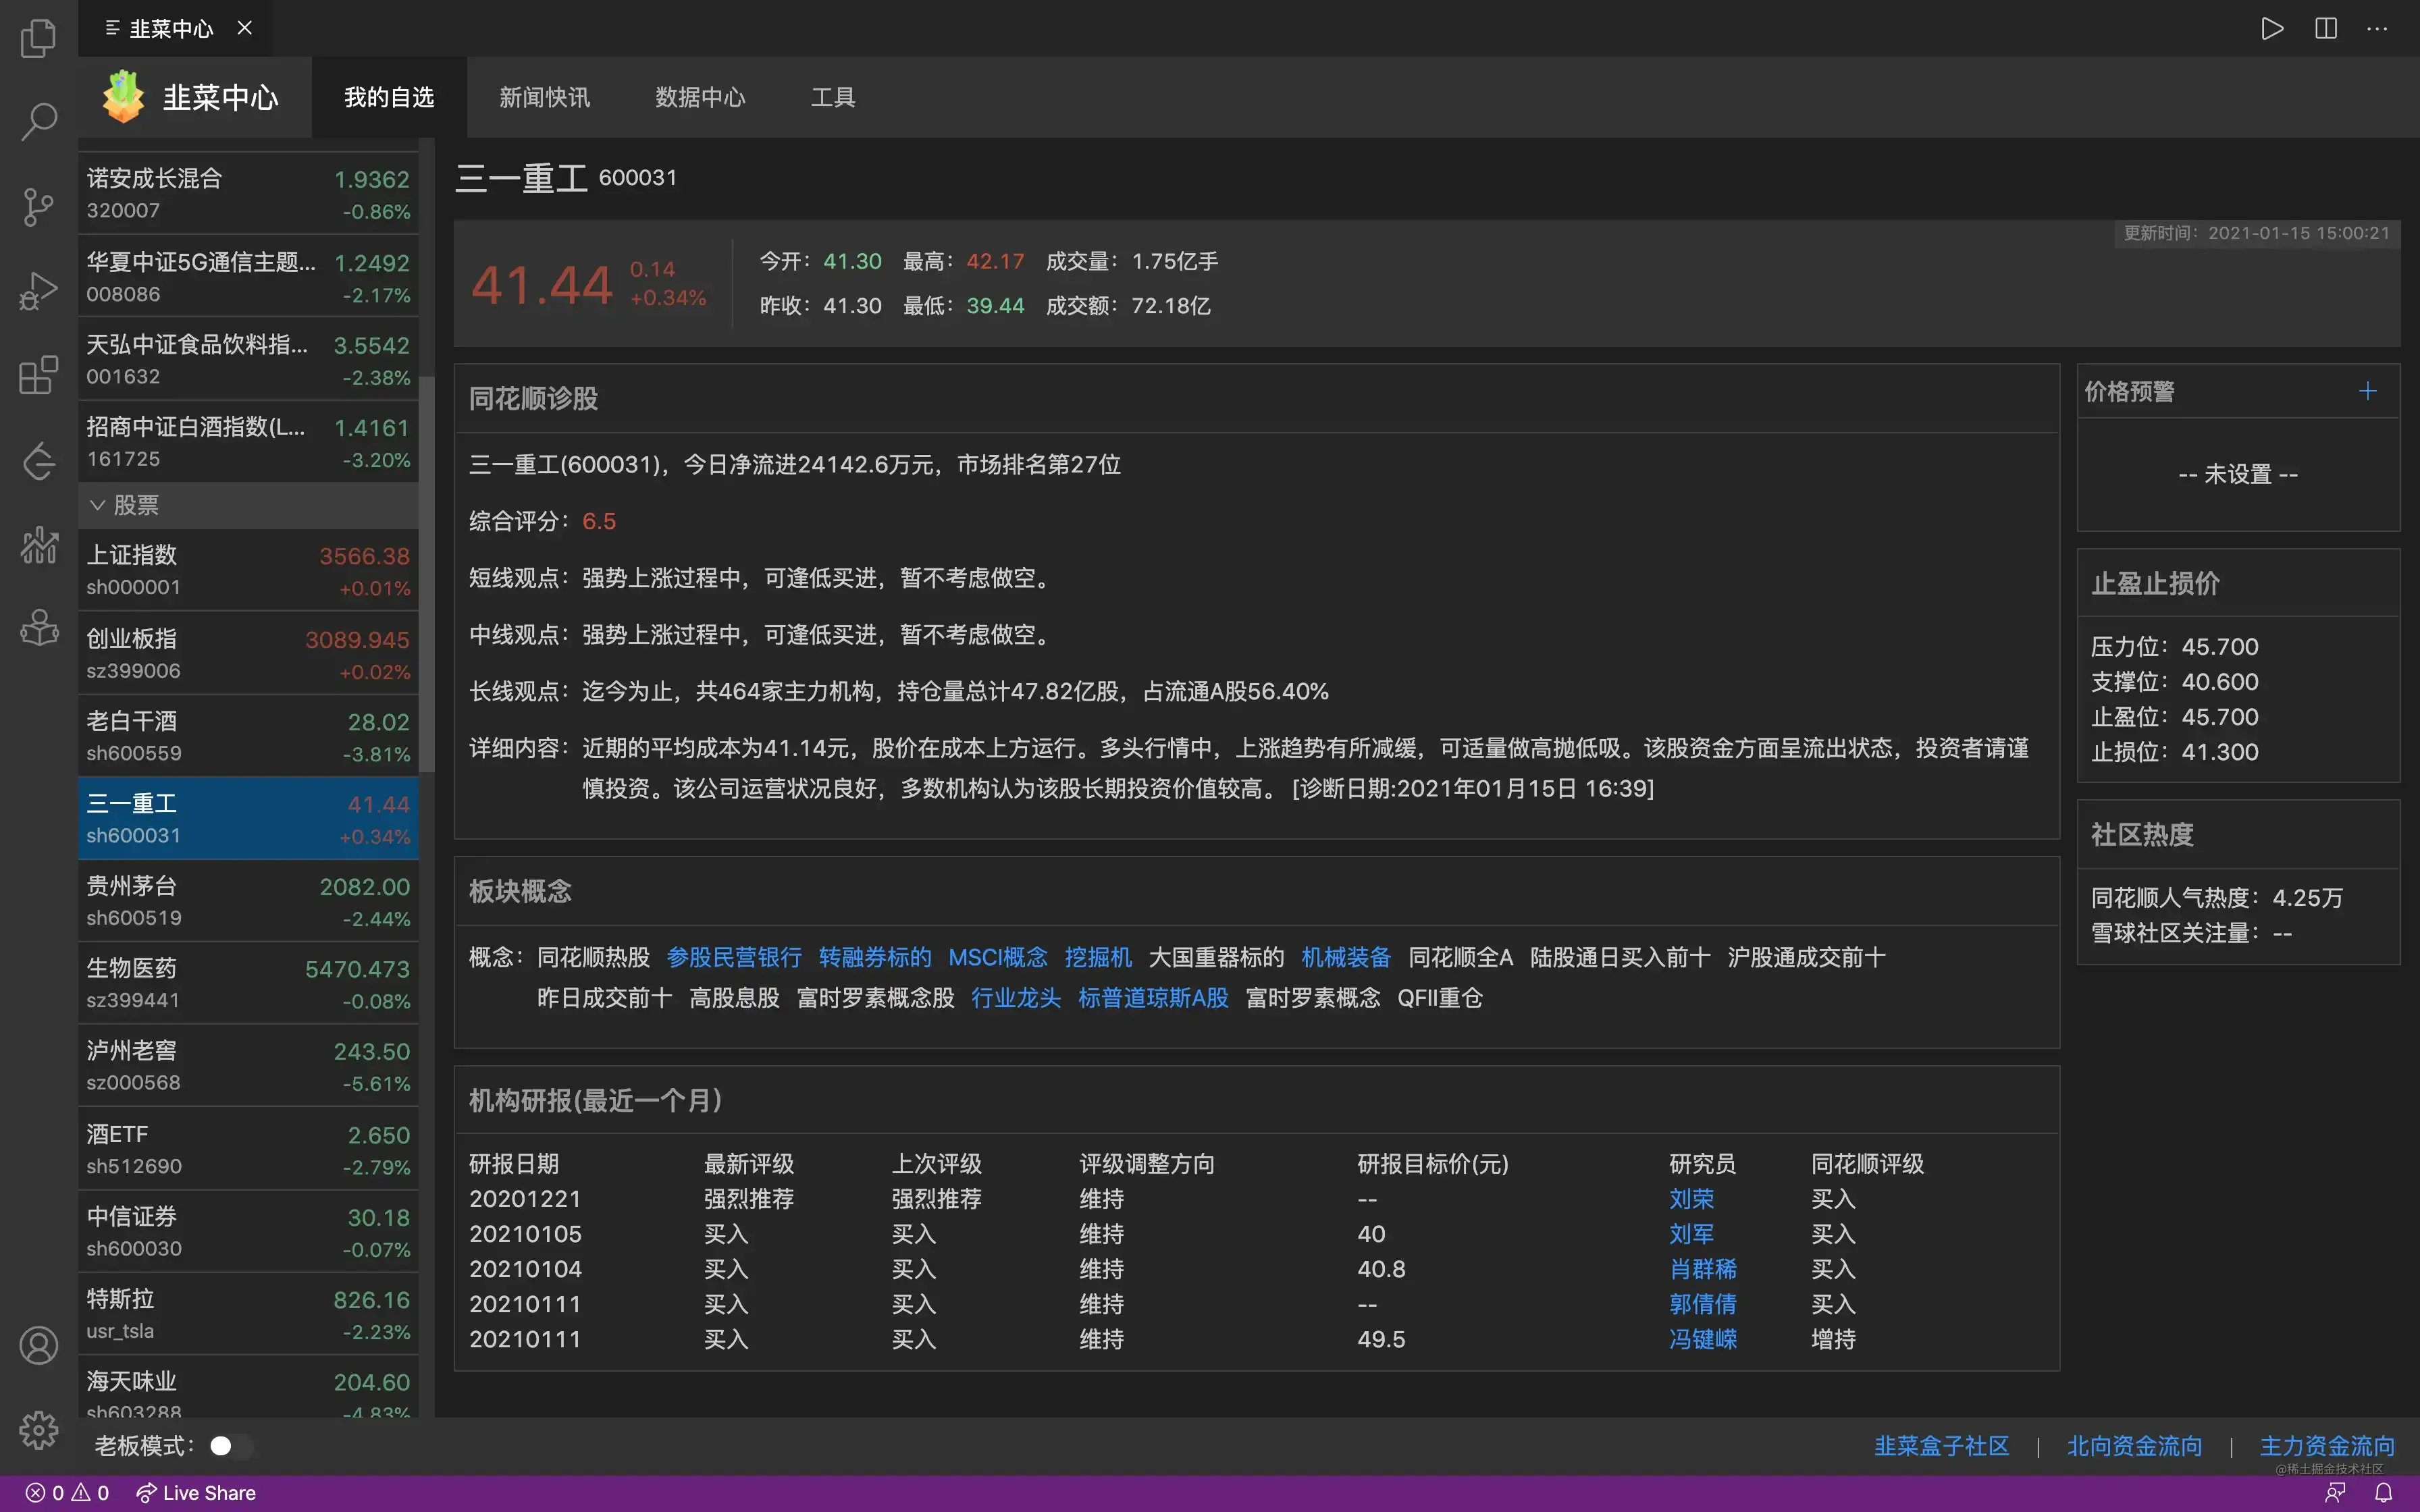The image size is (2420, 1512).
Task: Open the editor more actions ellipsis
Action: click(2377, 28)
